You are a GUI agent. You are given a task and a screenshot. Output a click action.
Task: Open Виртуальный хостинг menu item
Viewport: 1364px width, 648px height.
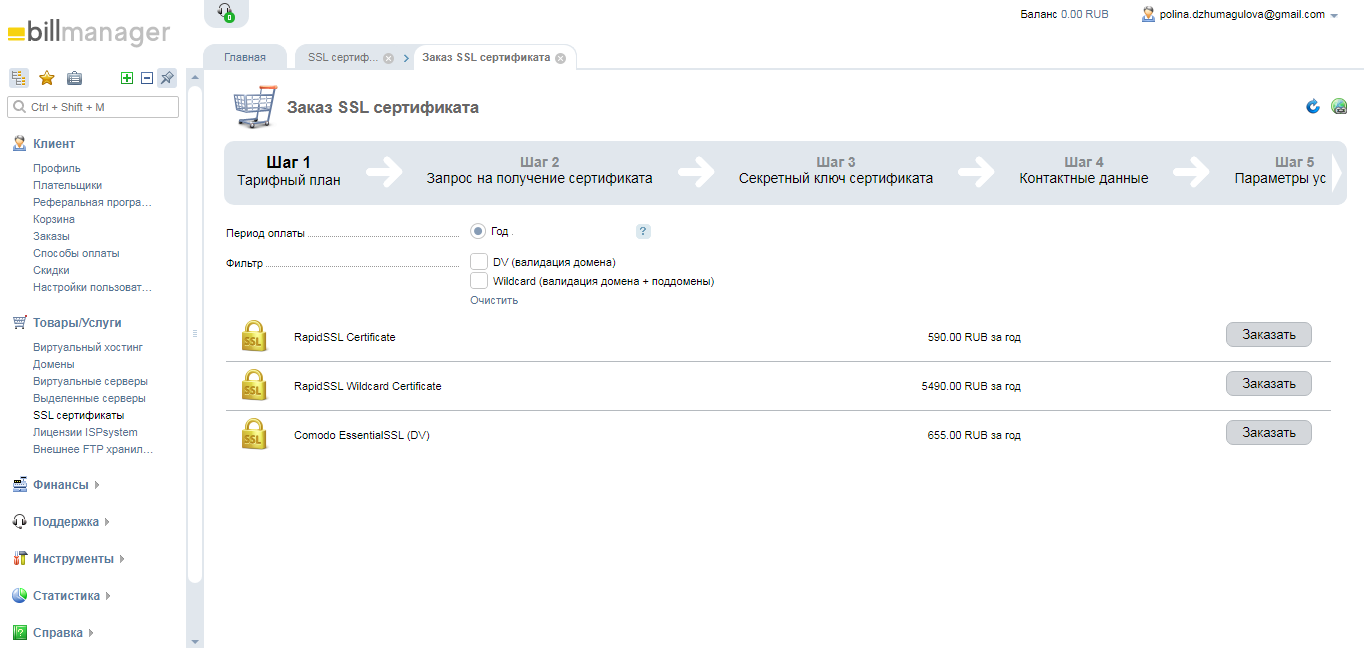coord(88,347)
